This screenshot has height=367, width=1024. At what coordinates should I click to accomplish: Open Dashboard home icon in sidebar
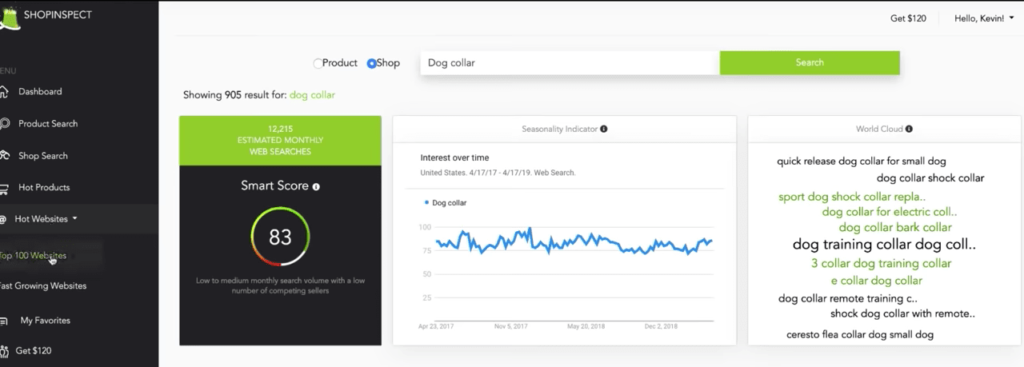tap(4, 91)
